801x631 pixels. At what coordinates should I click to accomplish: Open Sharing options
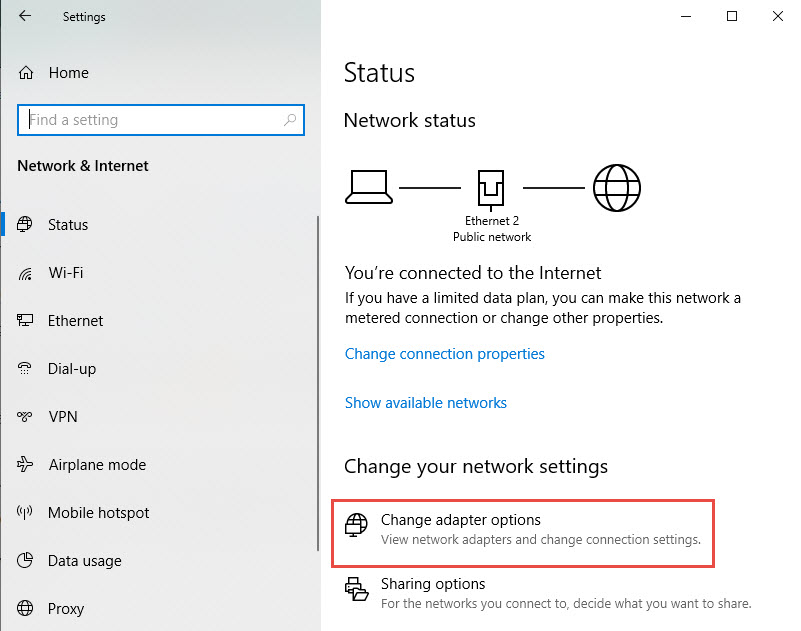(x=433, y=584)
